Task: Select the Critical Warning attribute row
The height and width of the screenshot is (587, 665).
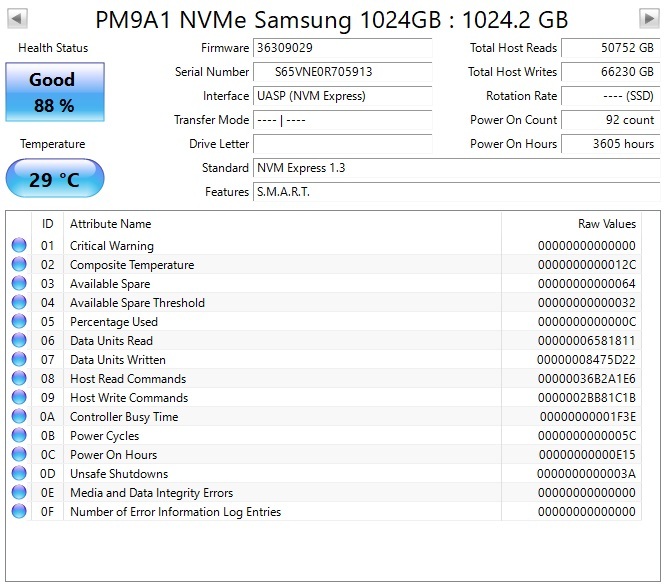Action: pos(325,246)
